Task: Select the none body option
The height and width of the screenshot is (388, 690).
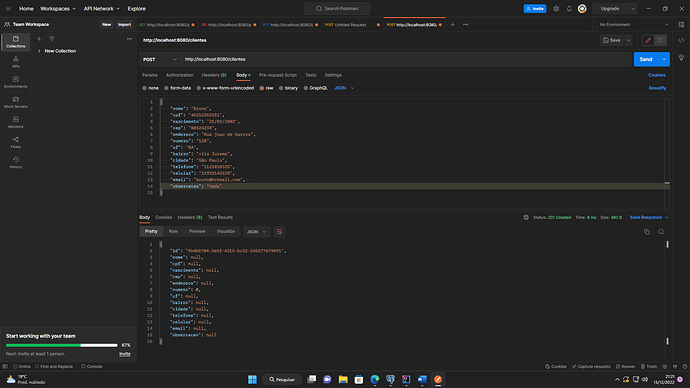Action: tap(150, 88)
